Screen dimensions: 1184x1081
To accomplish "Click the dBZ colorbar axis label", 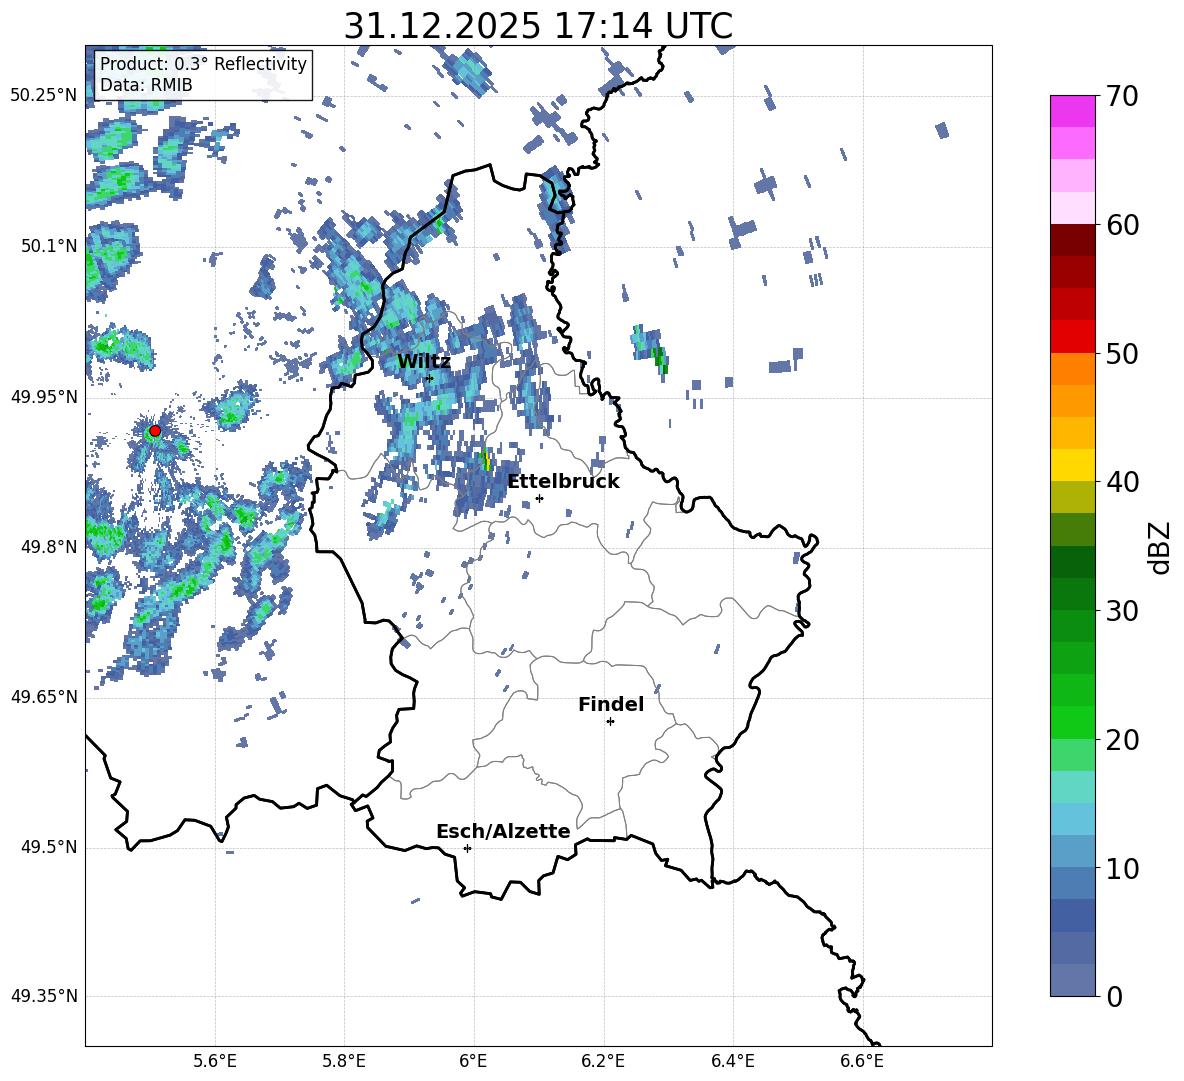I will tap(1161, 547).
